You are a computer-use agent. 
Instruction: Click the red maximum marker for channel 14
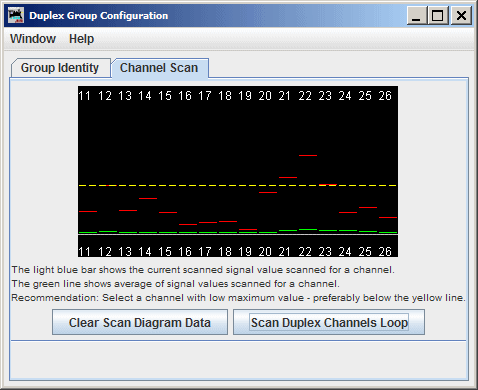click(148, 198)
